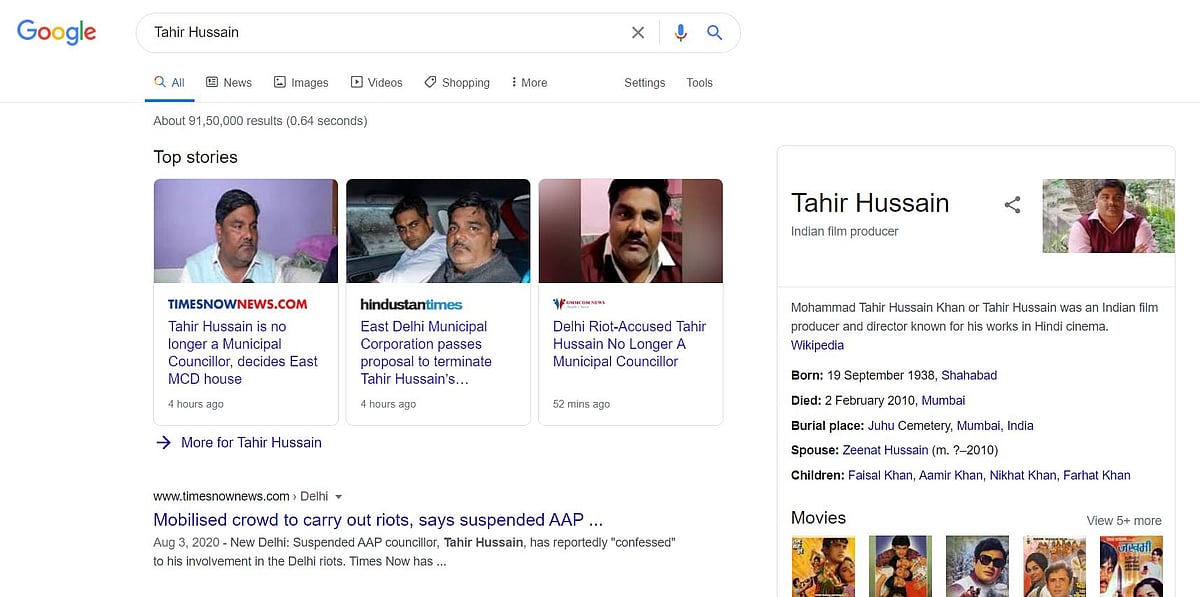The height and width of the screenshot is (597, 1200).
Task: Clear the search box with X icon
Action: click(638, 33)
